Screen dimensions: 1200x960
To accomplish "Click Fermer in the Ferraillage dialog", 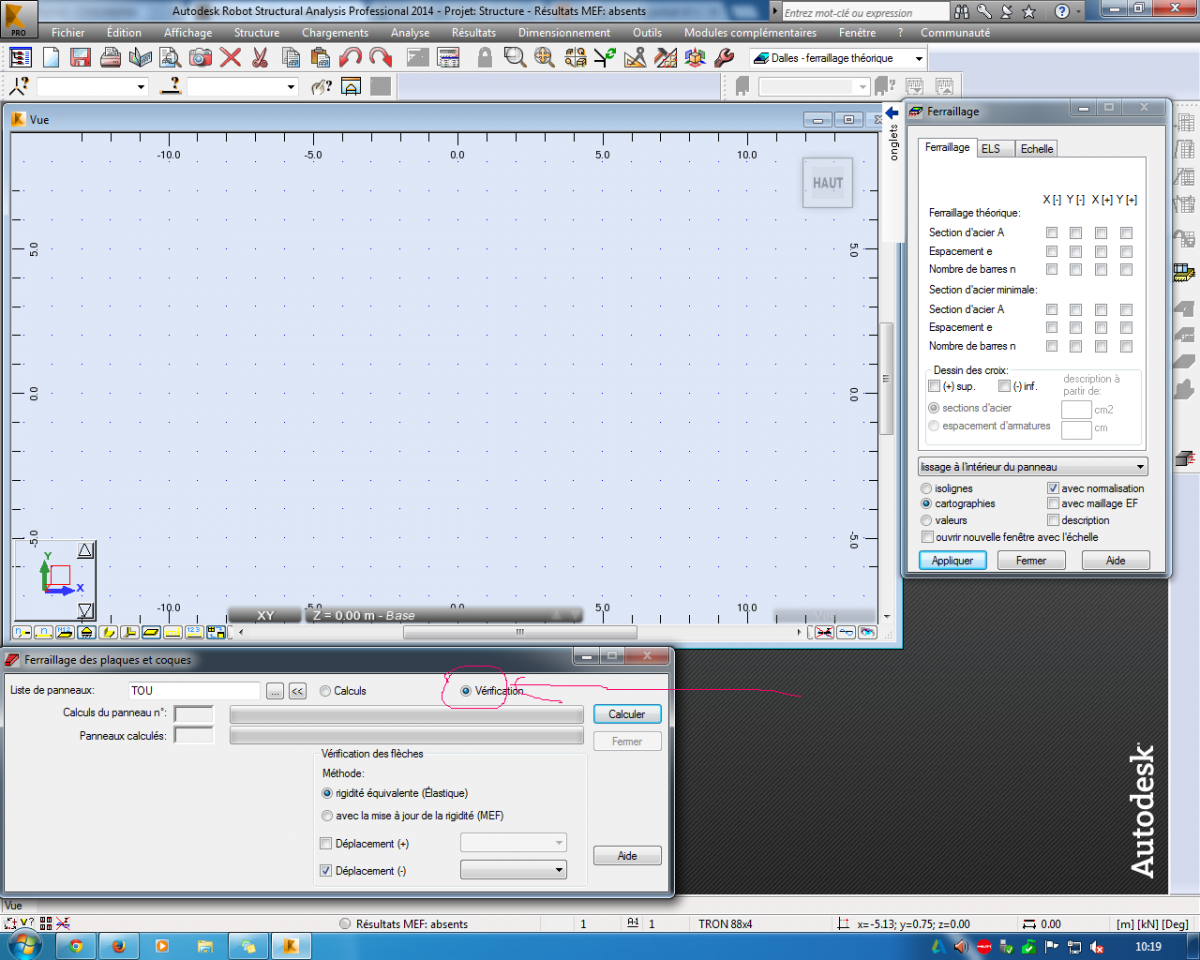I will click(x=1031, y=561).
